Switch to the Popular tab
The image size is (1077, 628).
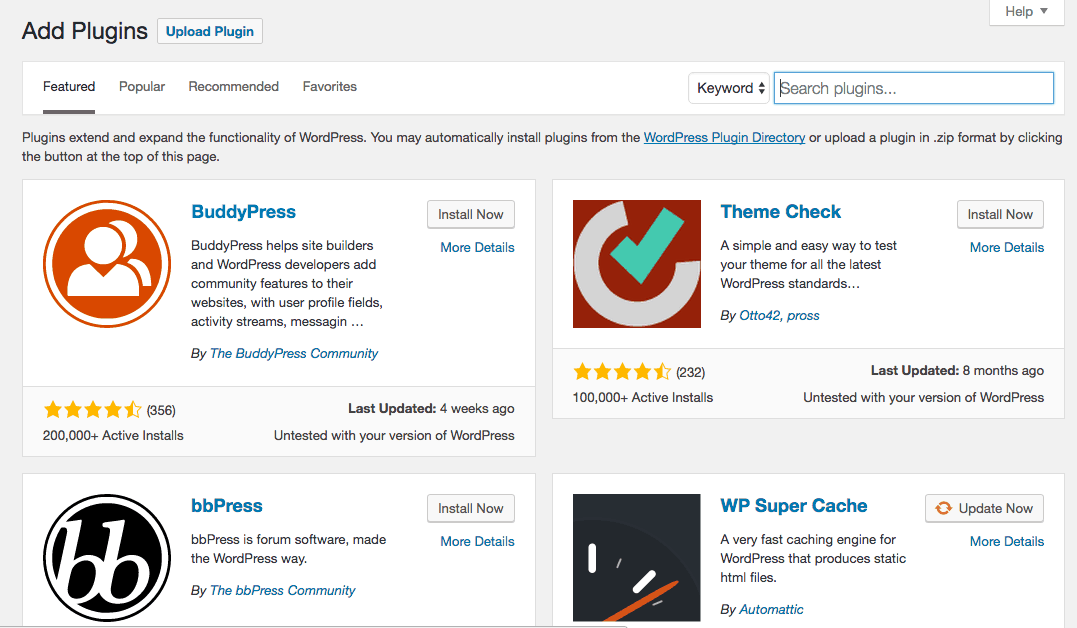(x=141, y=87)
